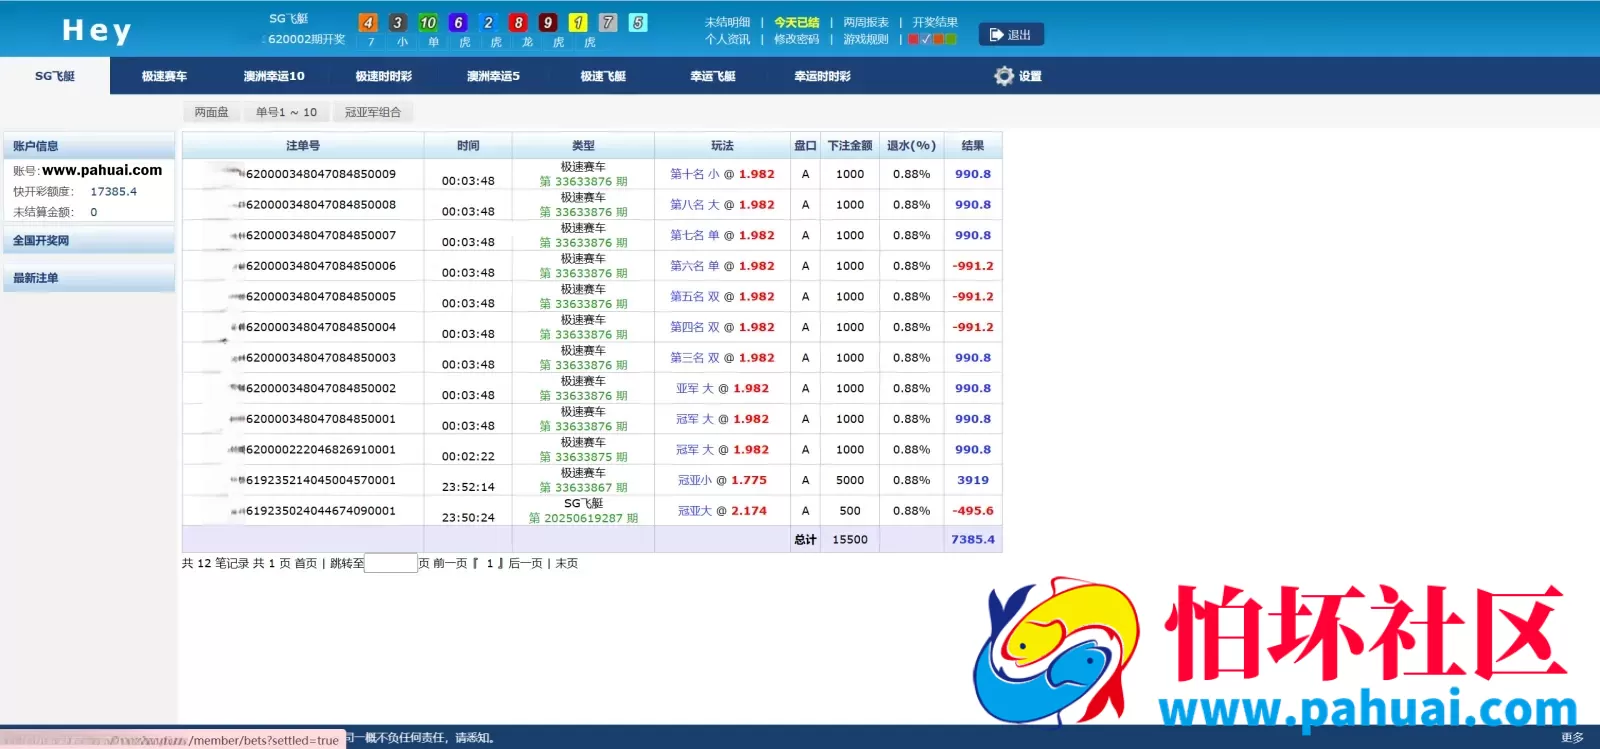1600x749 pixels.
Task: Open the 极速时时彩 game tab
Action: [384, 76]
